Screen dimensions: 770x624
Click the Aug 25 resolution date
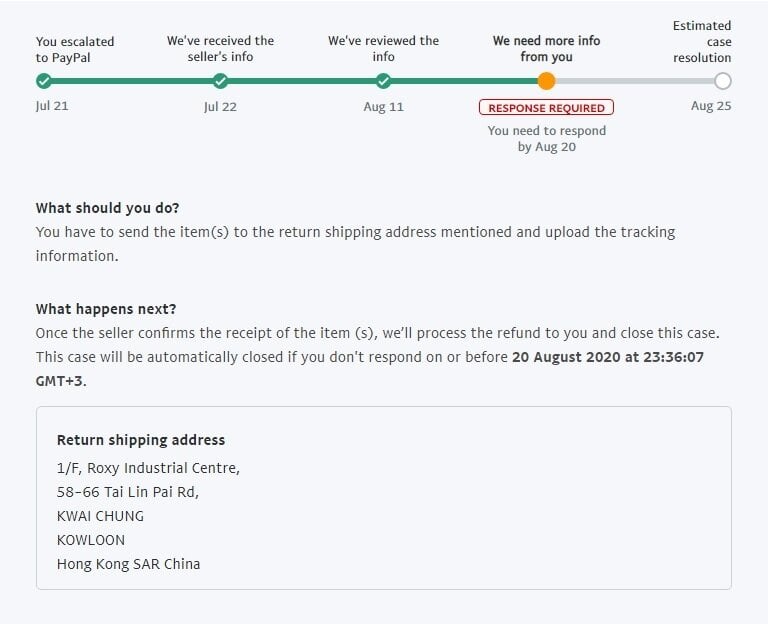711,107
